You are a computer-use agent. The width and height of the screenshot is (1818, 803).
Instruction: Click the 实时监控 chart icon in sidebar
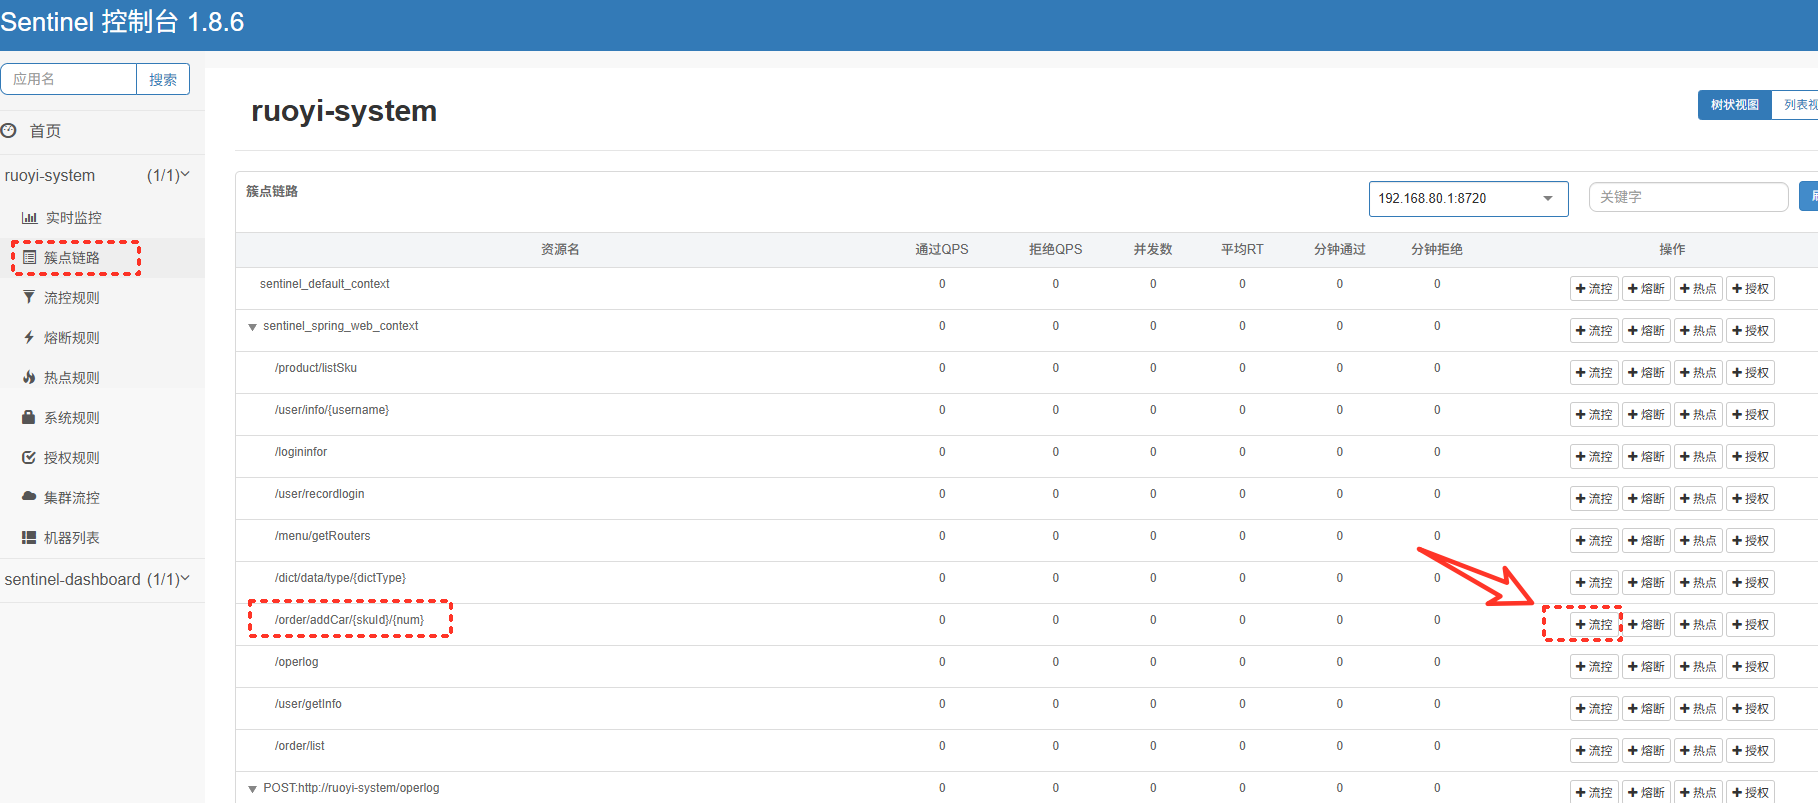pos(29,218)
